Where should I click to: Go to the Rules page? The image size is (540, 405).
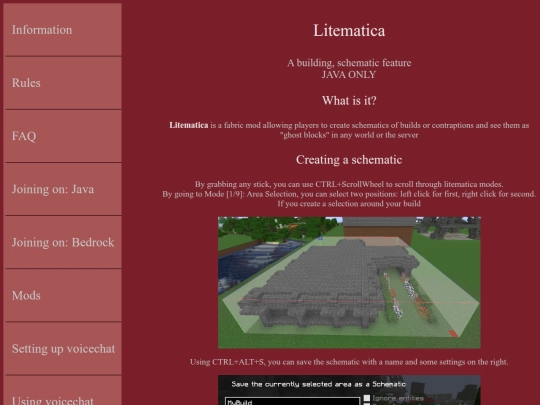pyautogui.click(x=62, y=83)
